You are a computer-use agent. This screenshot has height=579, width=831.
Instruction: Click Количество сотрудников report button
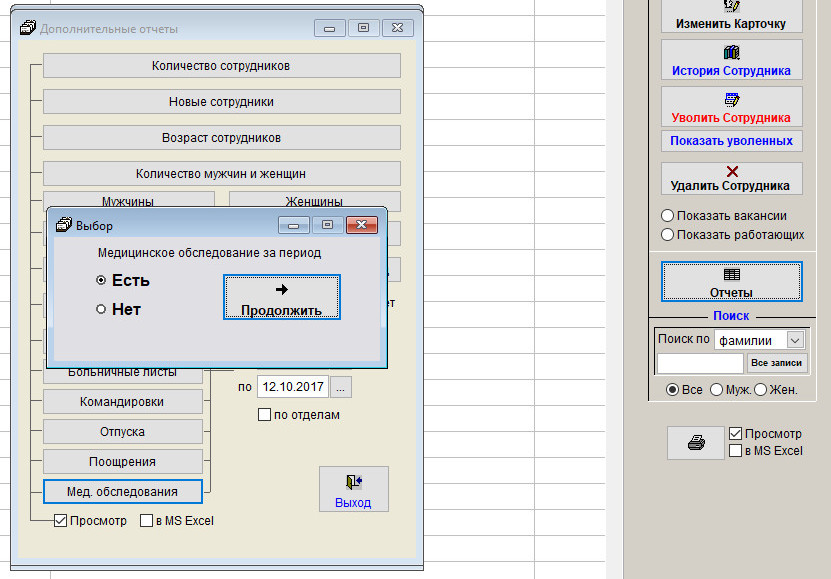point(222,66)
